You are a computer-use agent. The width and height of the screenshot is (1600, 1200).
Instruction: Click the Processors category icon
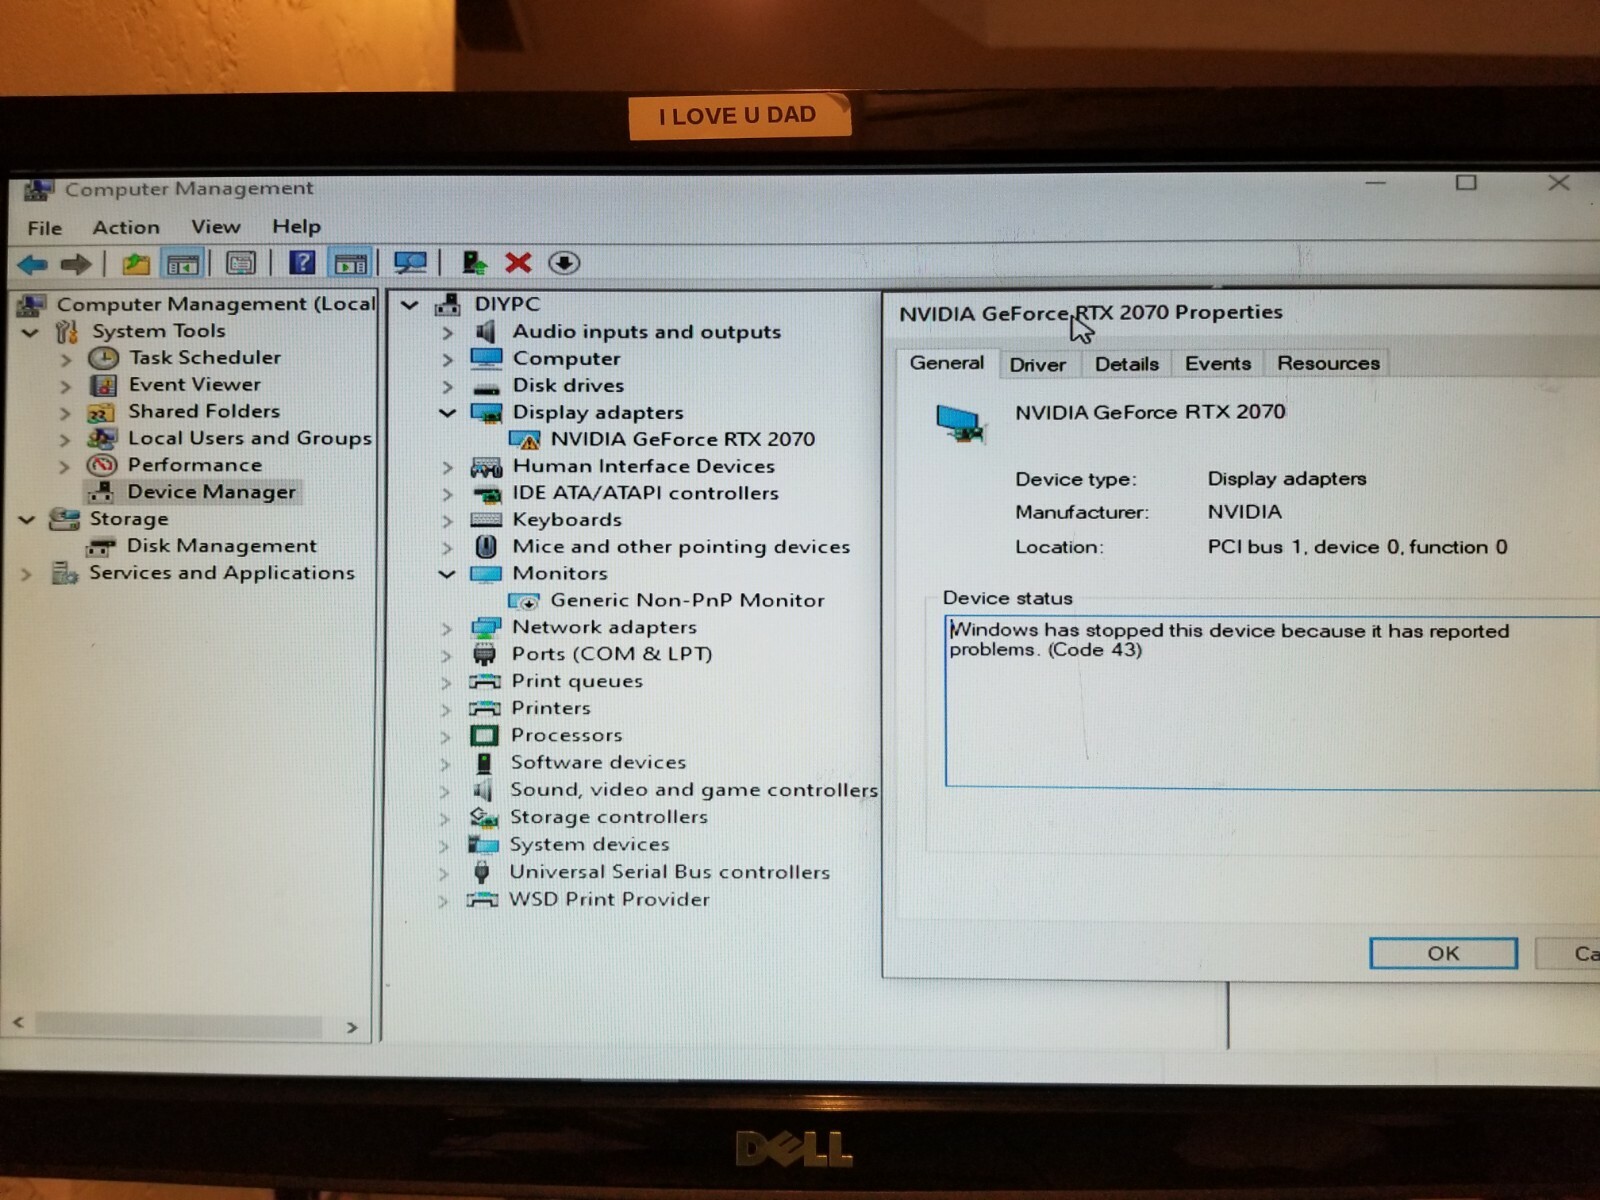[x=484, y=736]
